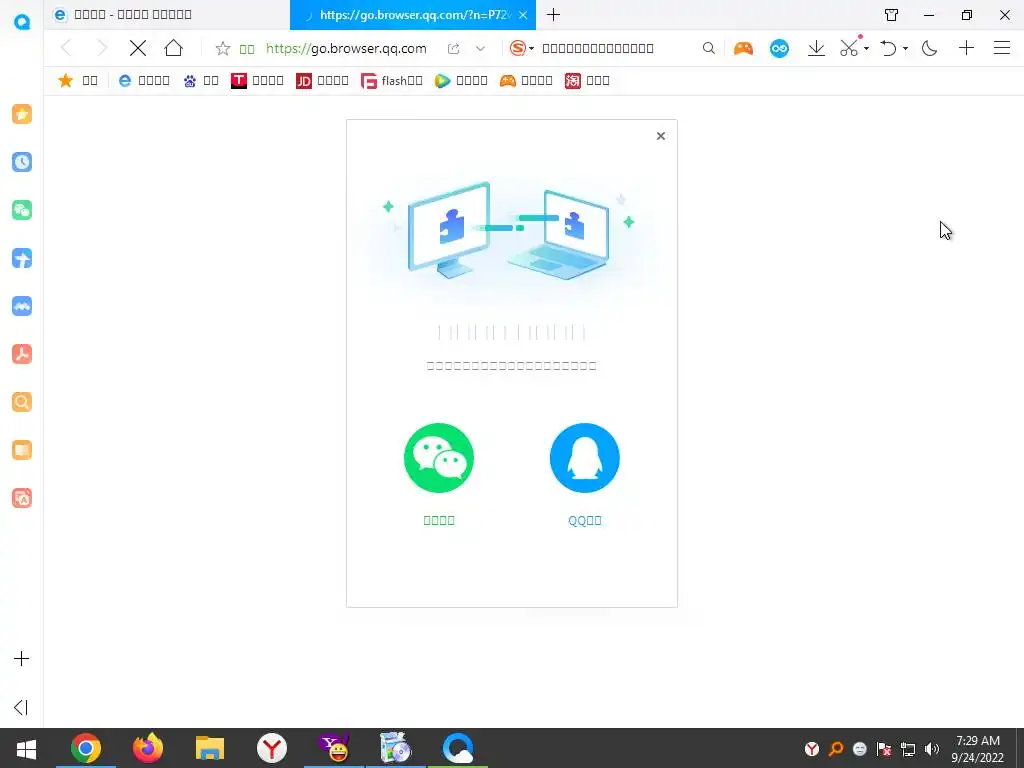Click the share icon in address bar

pyautogui.click(x=453, y=48)
